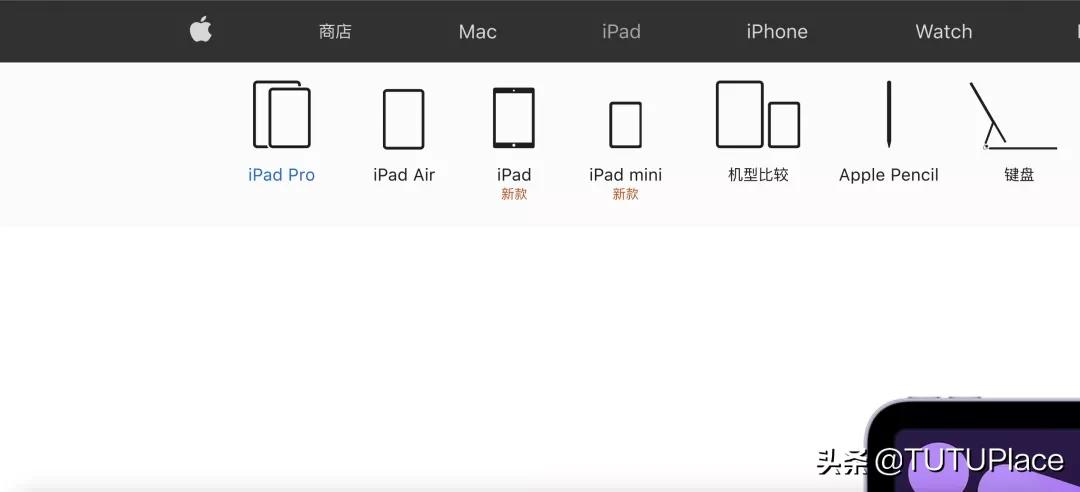
Task: Choose the iPad icon with home button
Action: coord(514,118)
